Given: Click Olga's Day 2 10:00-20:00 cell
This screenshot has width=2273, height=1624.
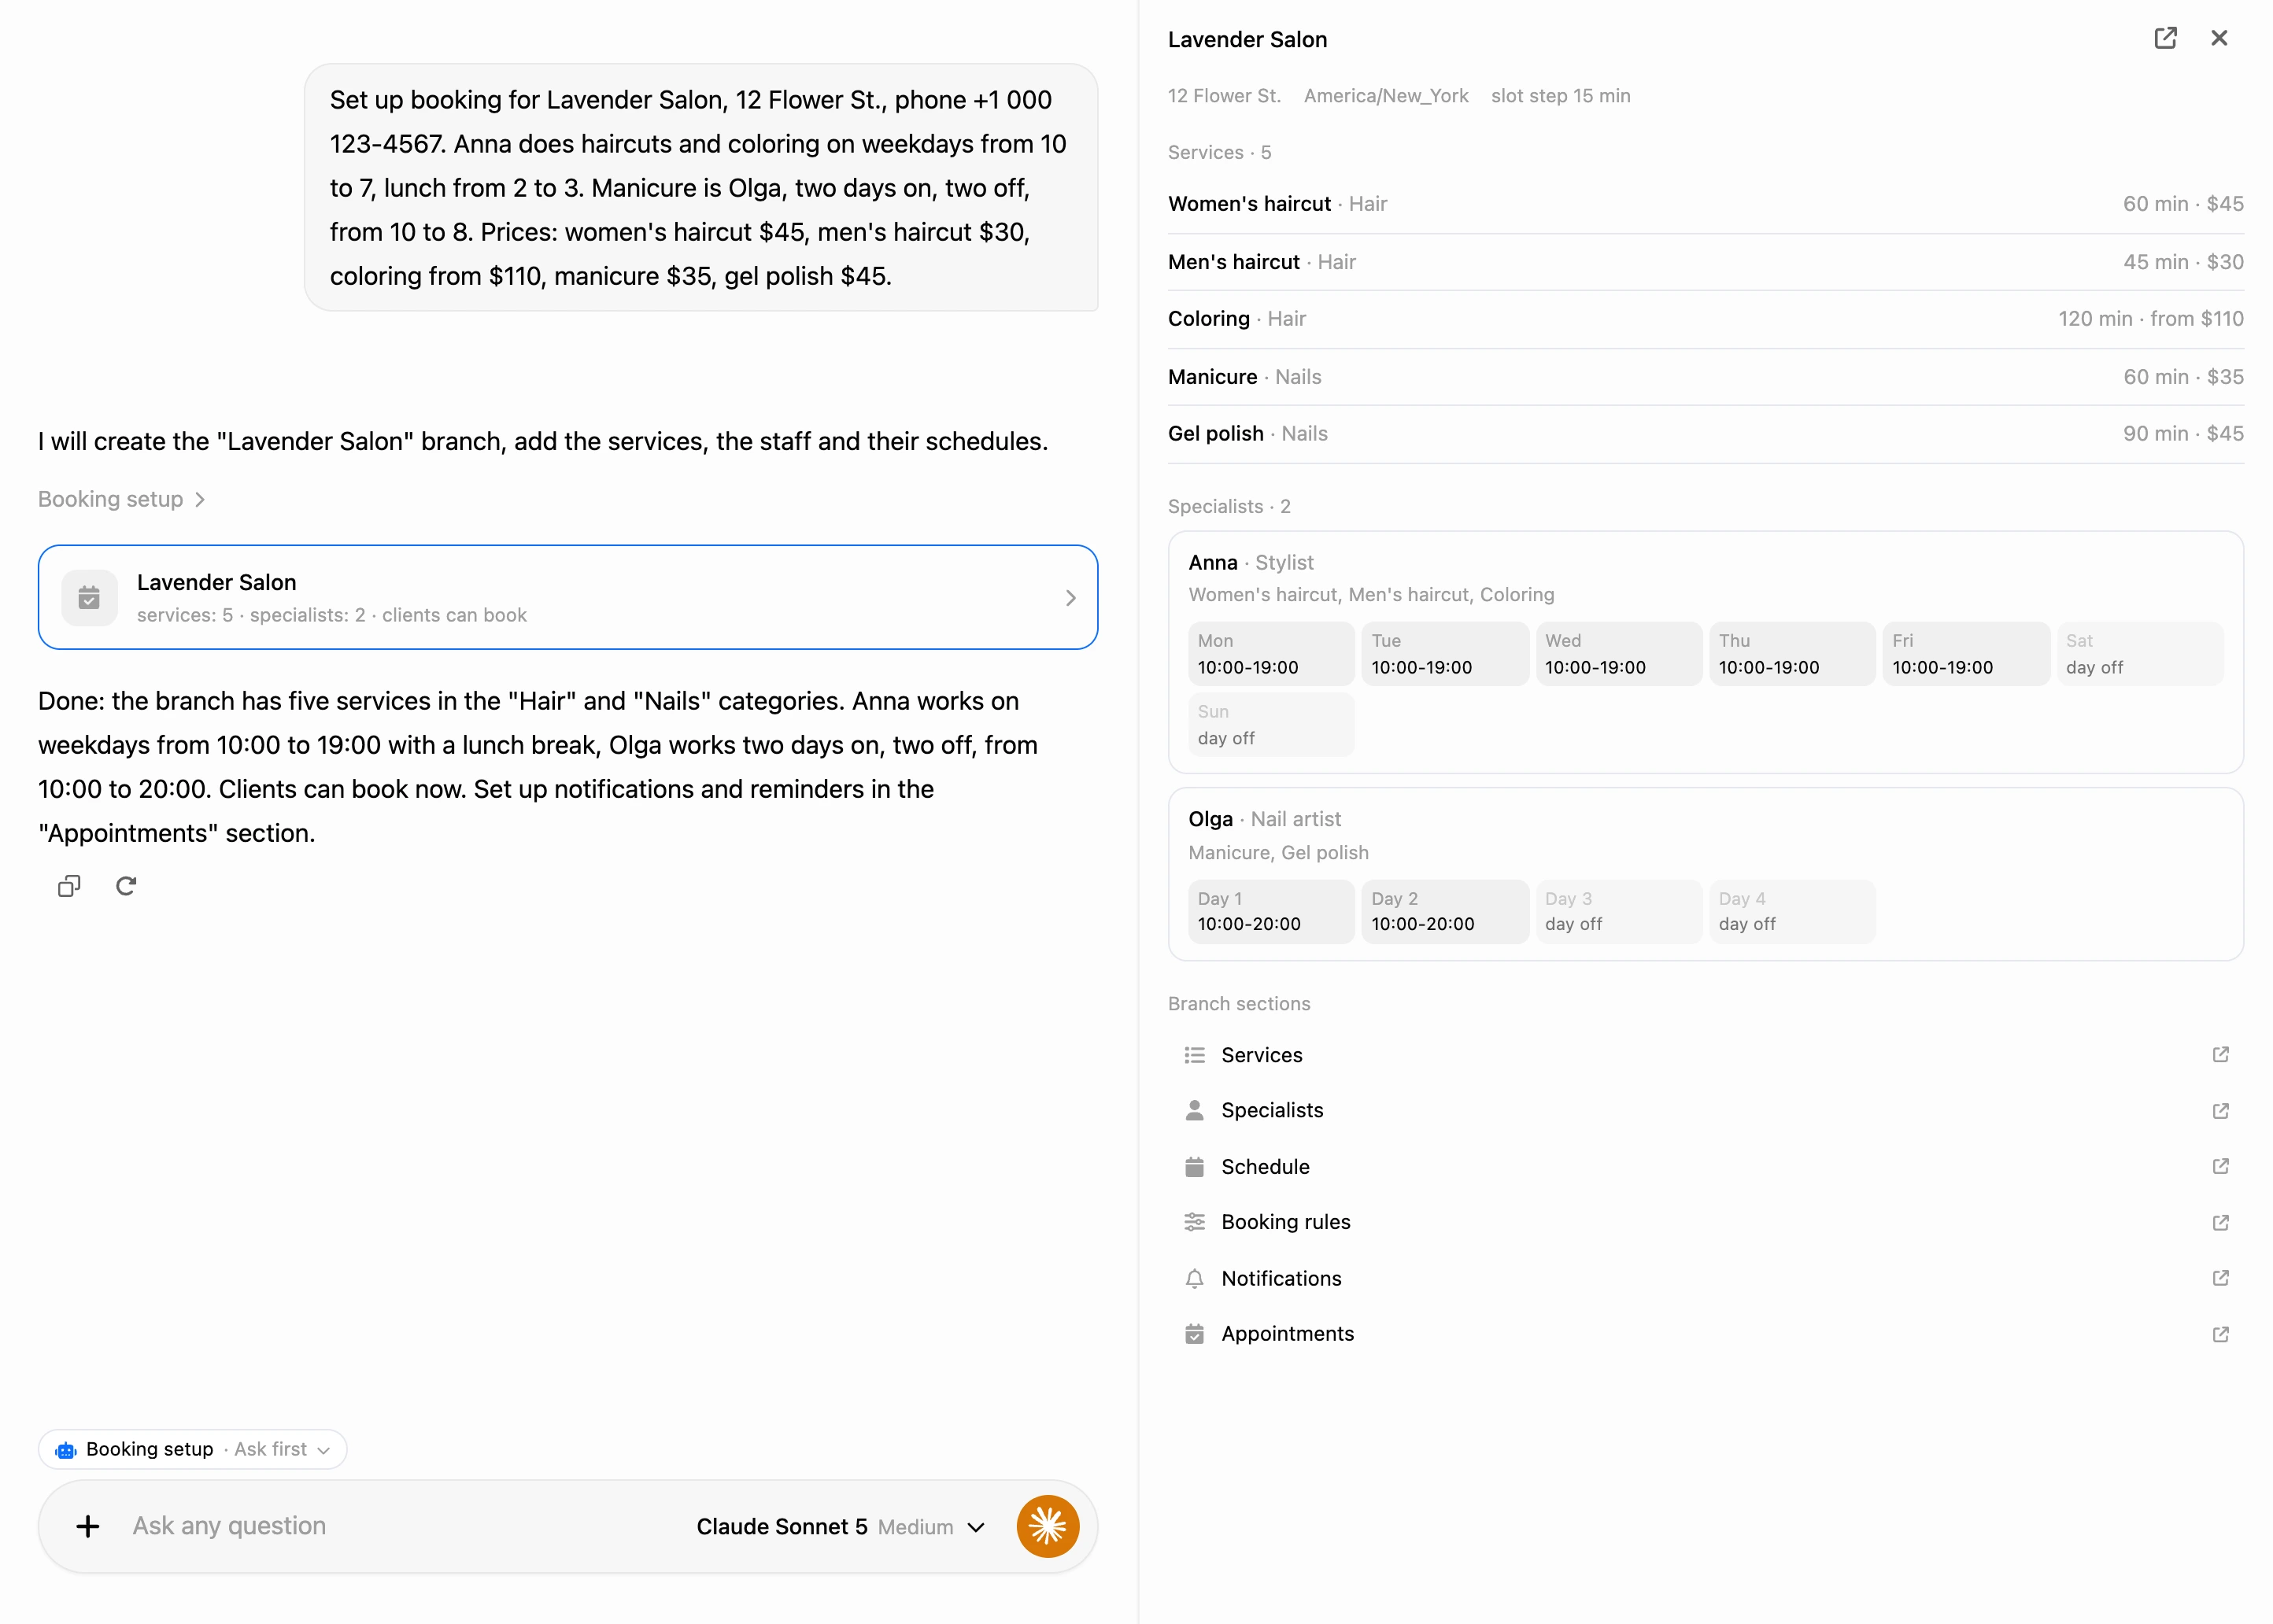Looking at the screenshot, I should [x=1444, y=912].
